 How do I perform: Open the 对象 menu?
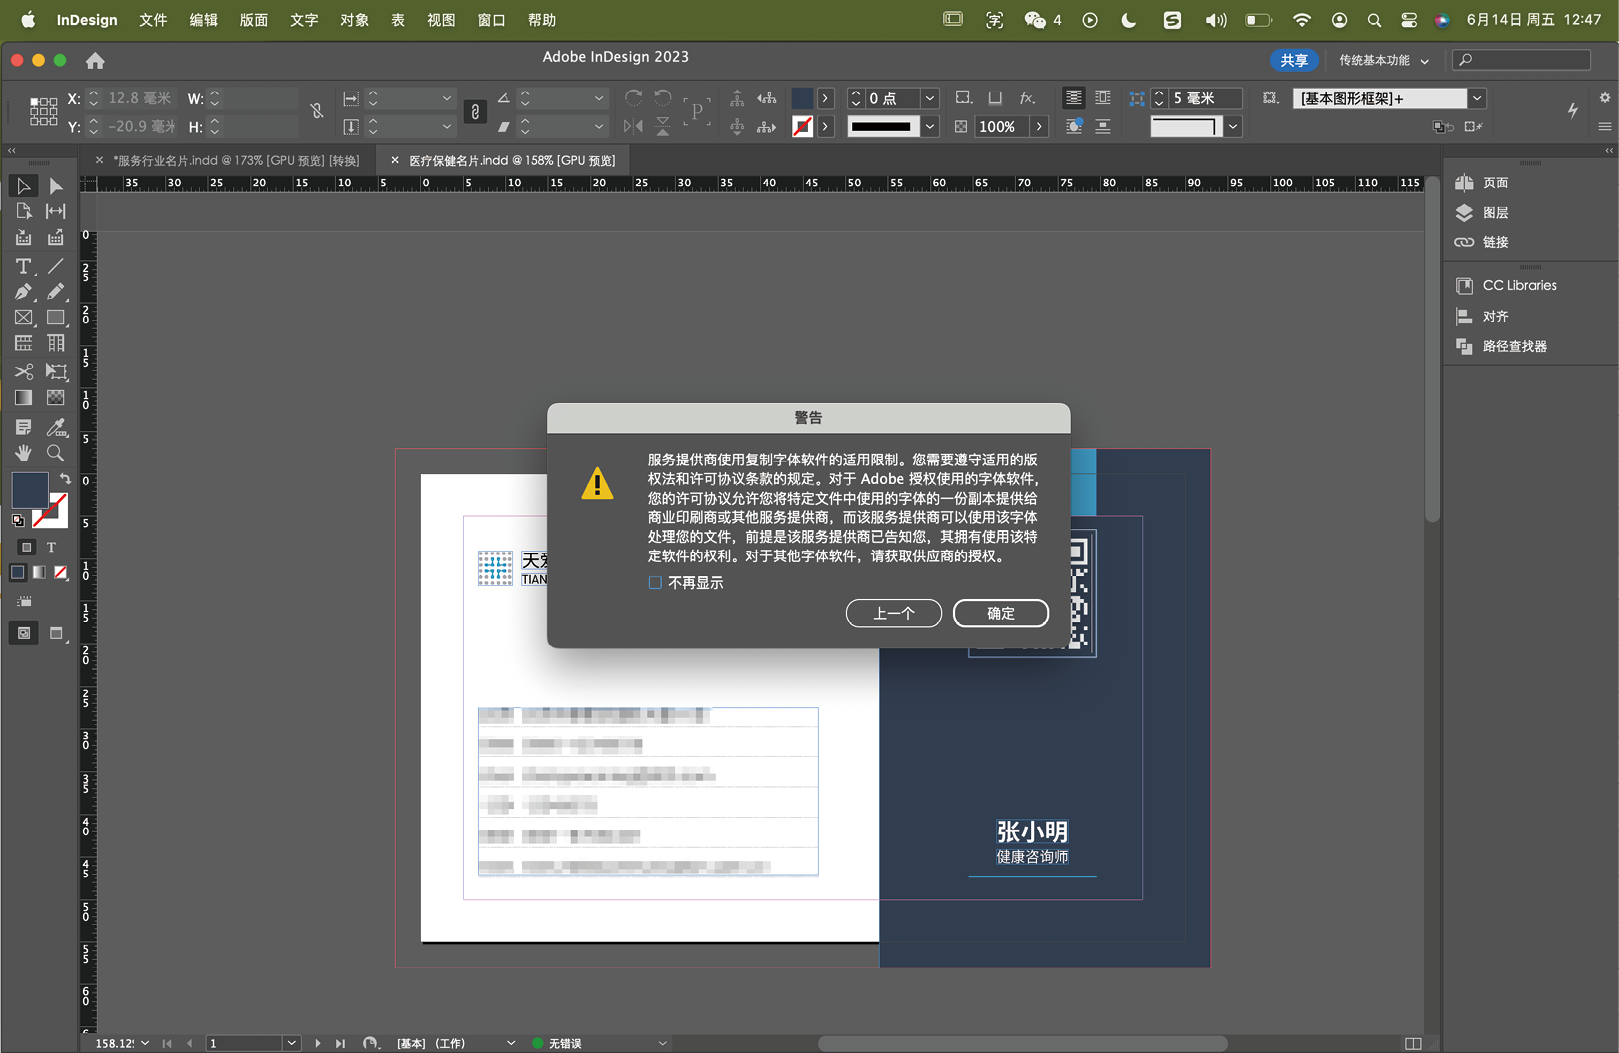click(x=354, y=20)
